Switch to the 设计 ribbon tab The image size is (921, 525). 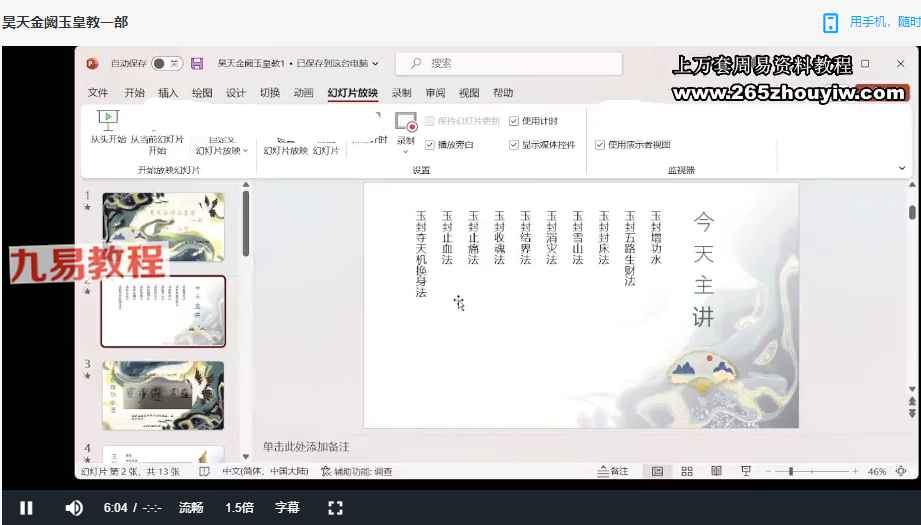point(236,93)
